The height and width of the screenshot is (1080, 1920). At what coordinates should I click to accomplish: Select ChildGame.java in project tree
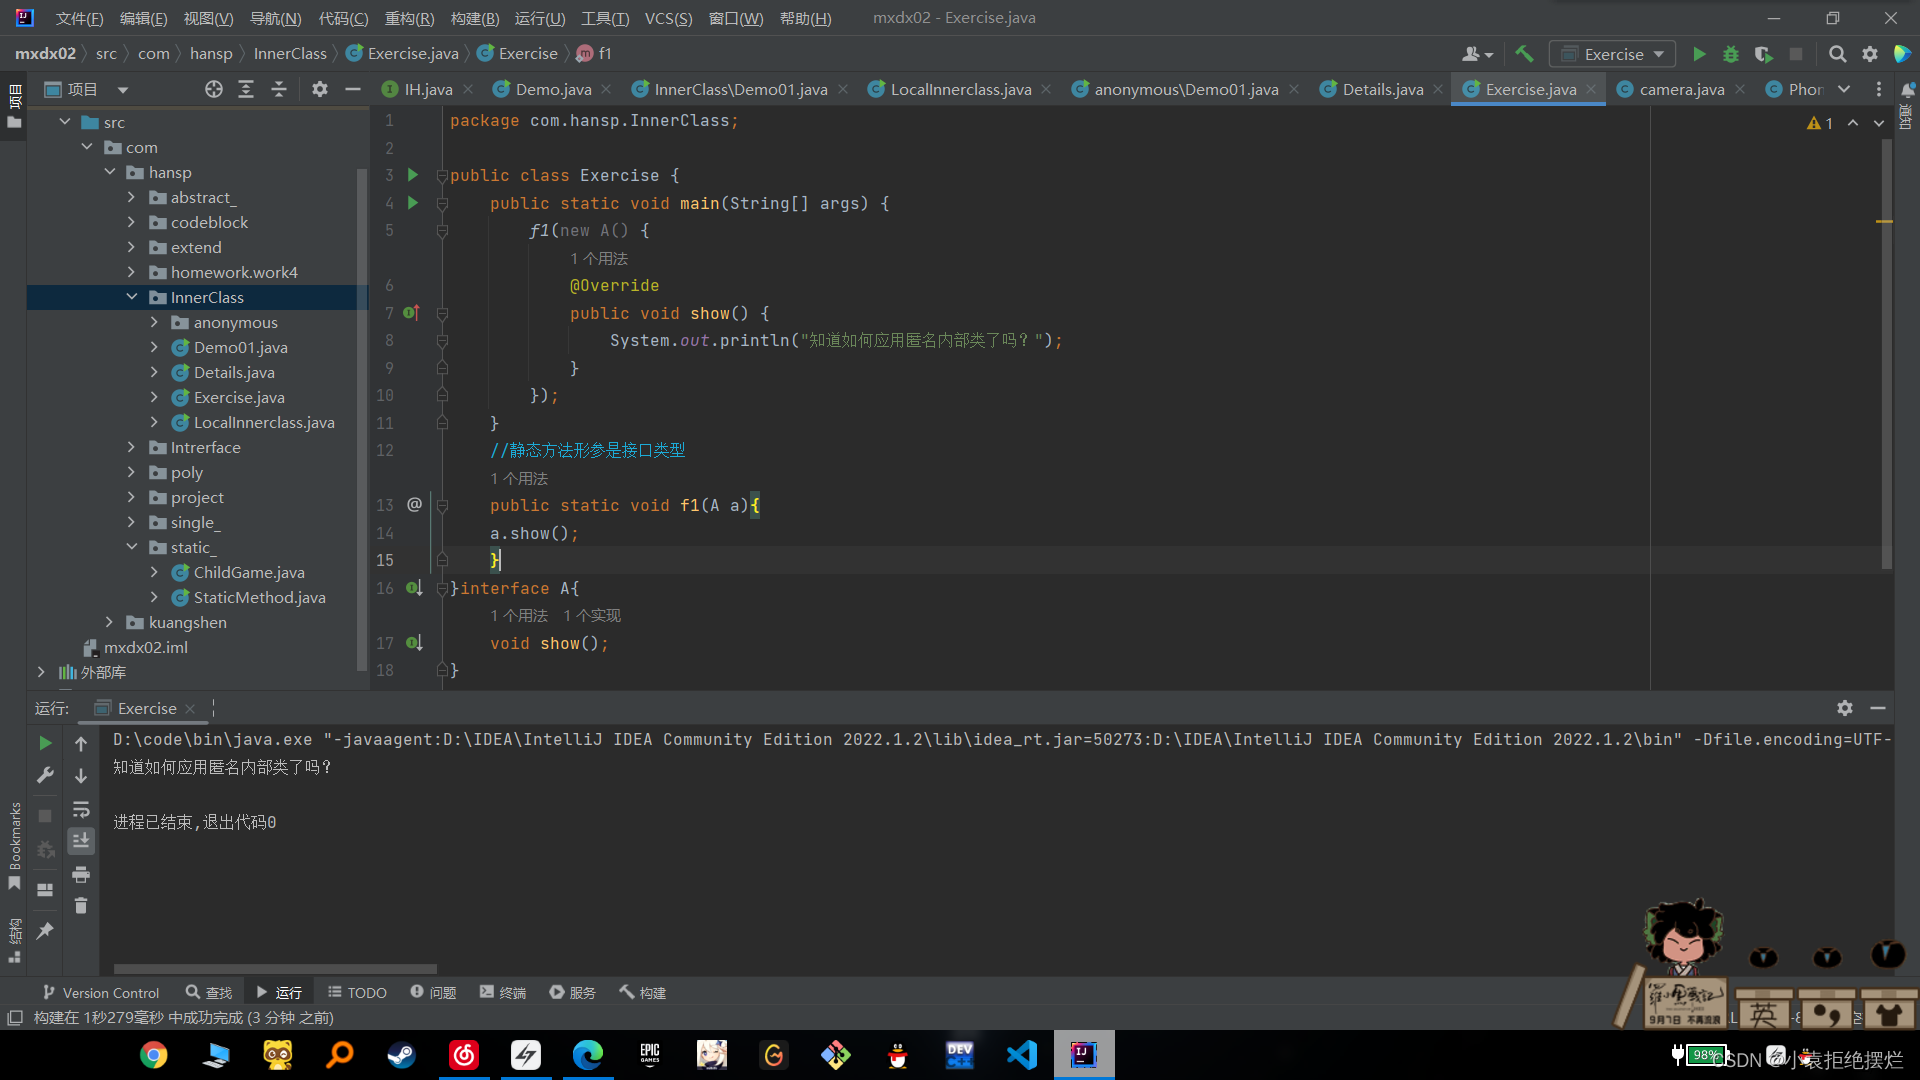(x=249, y=572)
